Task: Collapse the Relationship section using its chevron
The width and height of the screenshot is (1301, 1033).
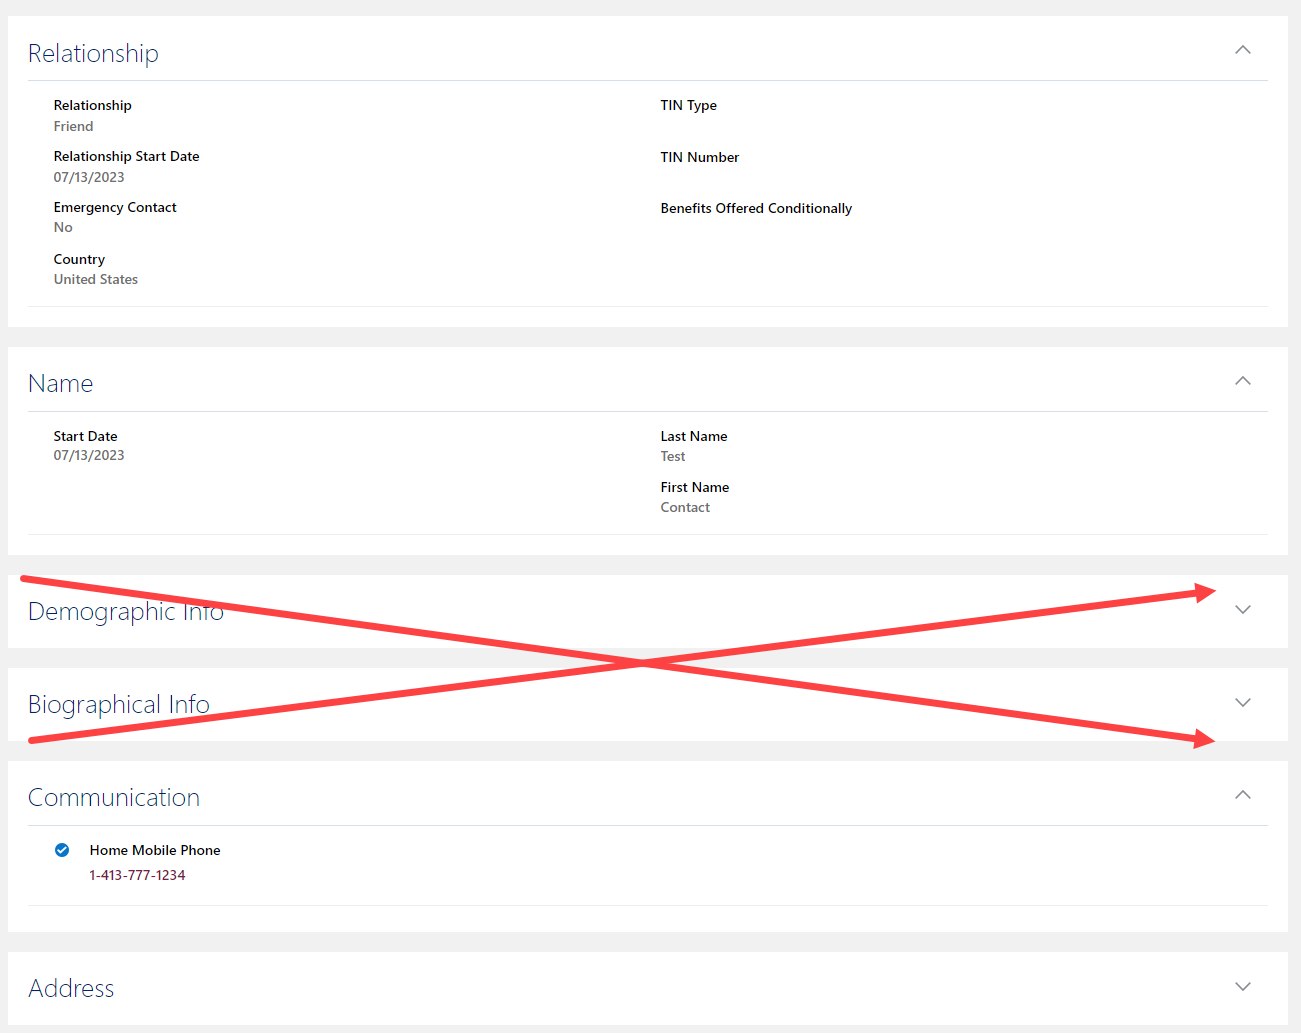Action: coord(1242,49)
